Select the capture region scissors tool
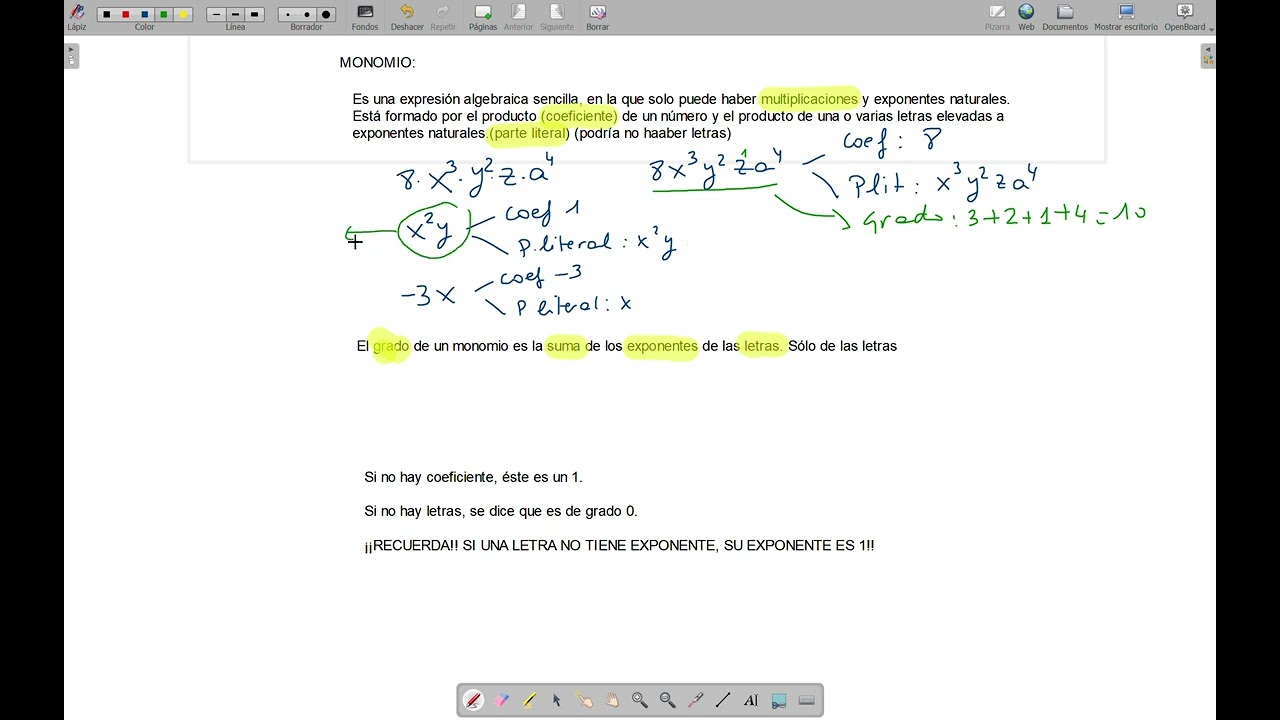Image resolution: width=1280 pixels, height=720 pixels. (779, 701)
